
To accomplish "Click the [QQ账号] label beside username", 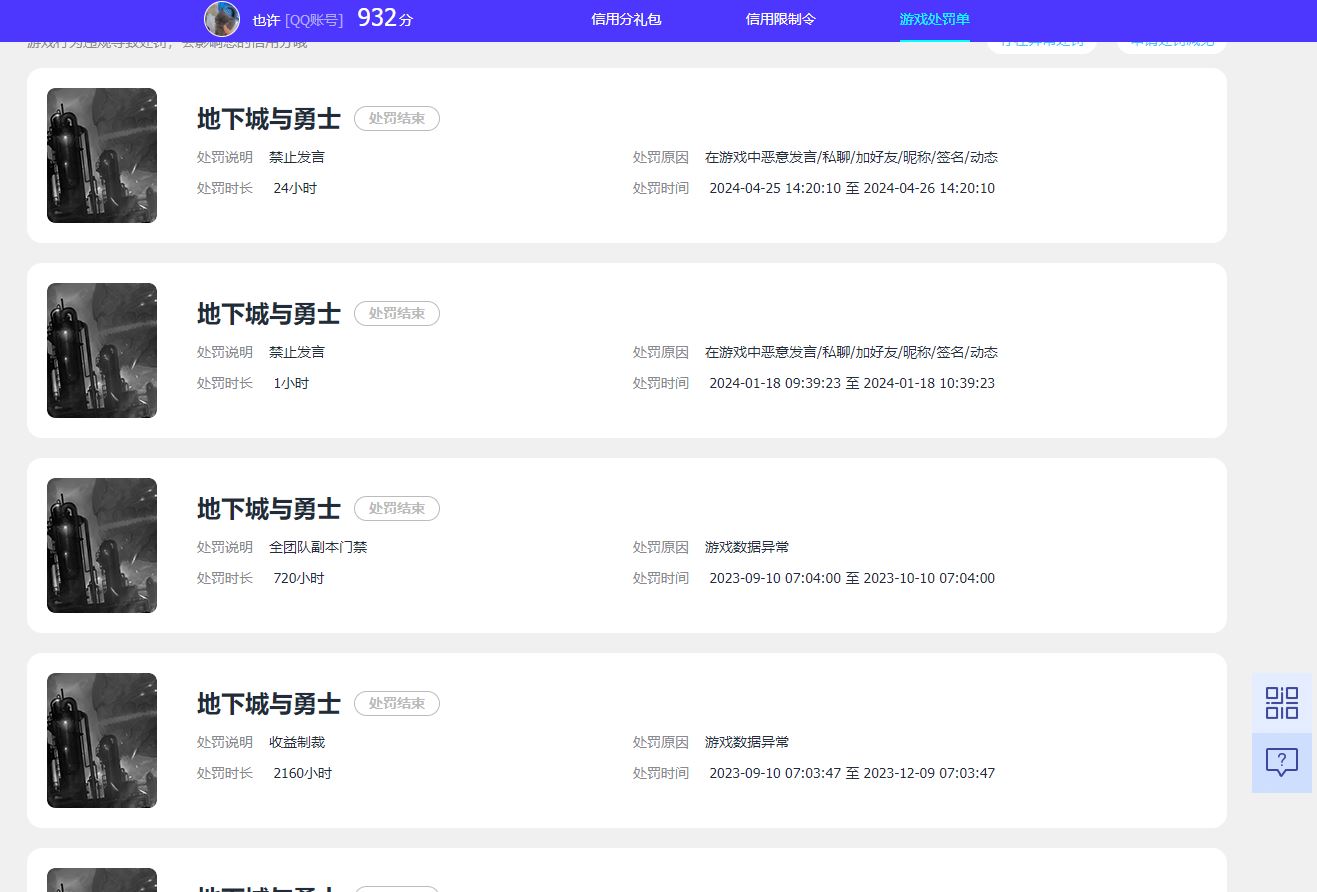I will click(314, 20).
